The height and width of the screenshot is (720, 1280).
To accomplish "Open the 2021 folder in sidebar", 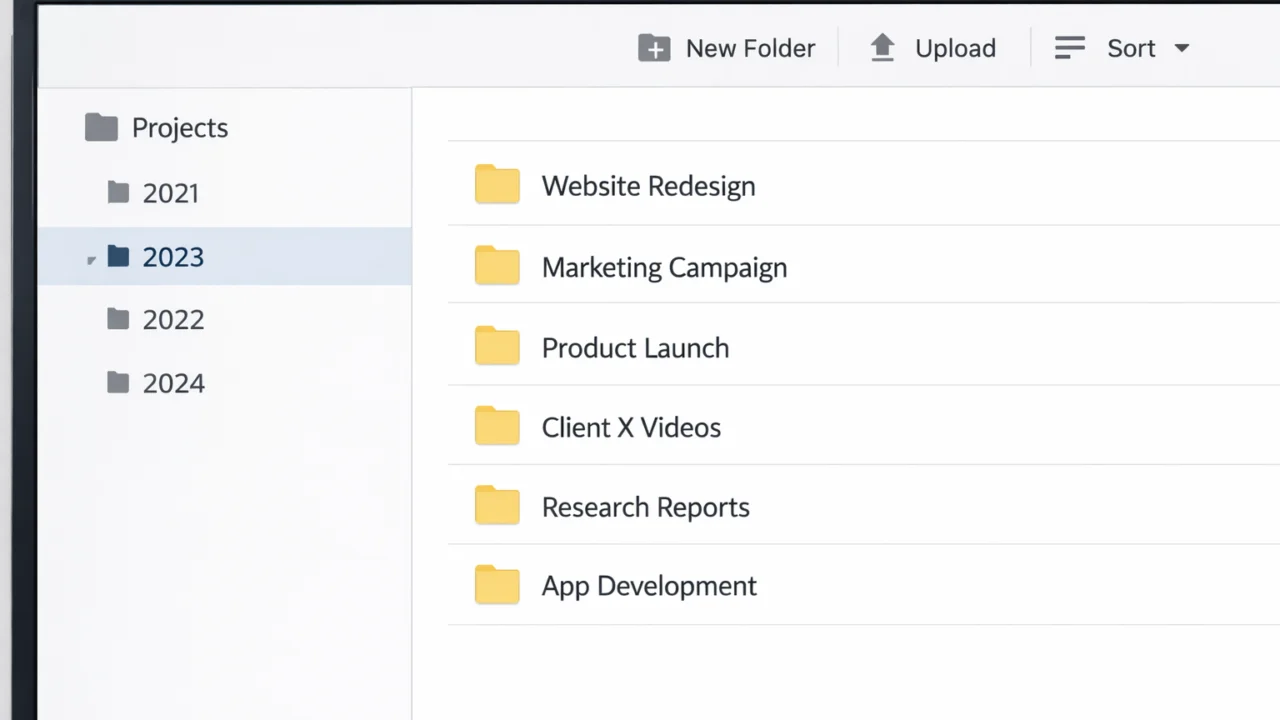I will point(170,193).
